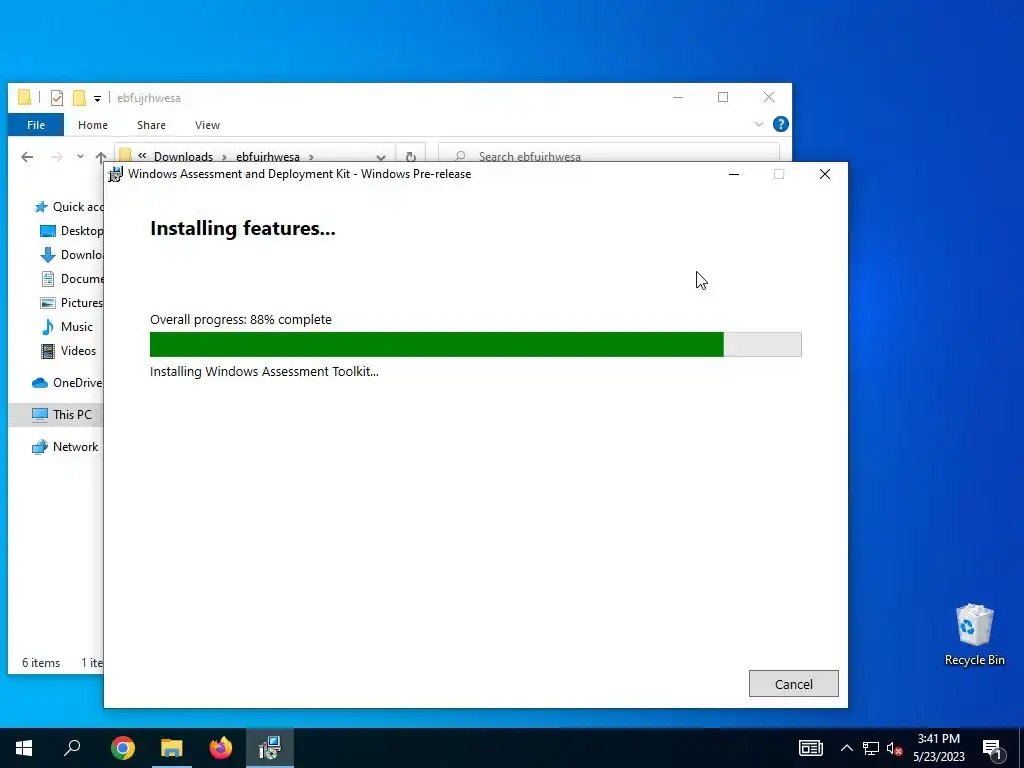Open the File menu in File Explorer

36,125
